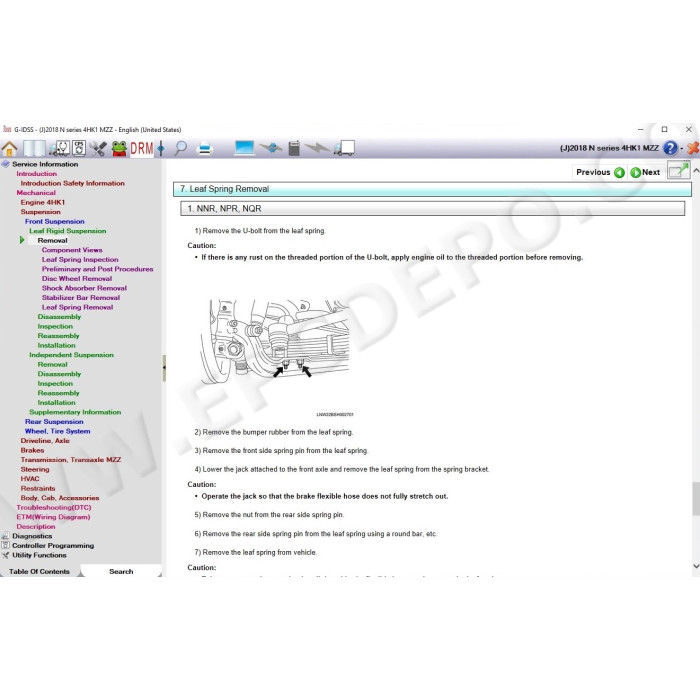
Task: Switch to Table Of Contents tab
Action: click(39, 571)
